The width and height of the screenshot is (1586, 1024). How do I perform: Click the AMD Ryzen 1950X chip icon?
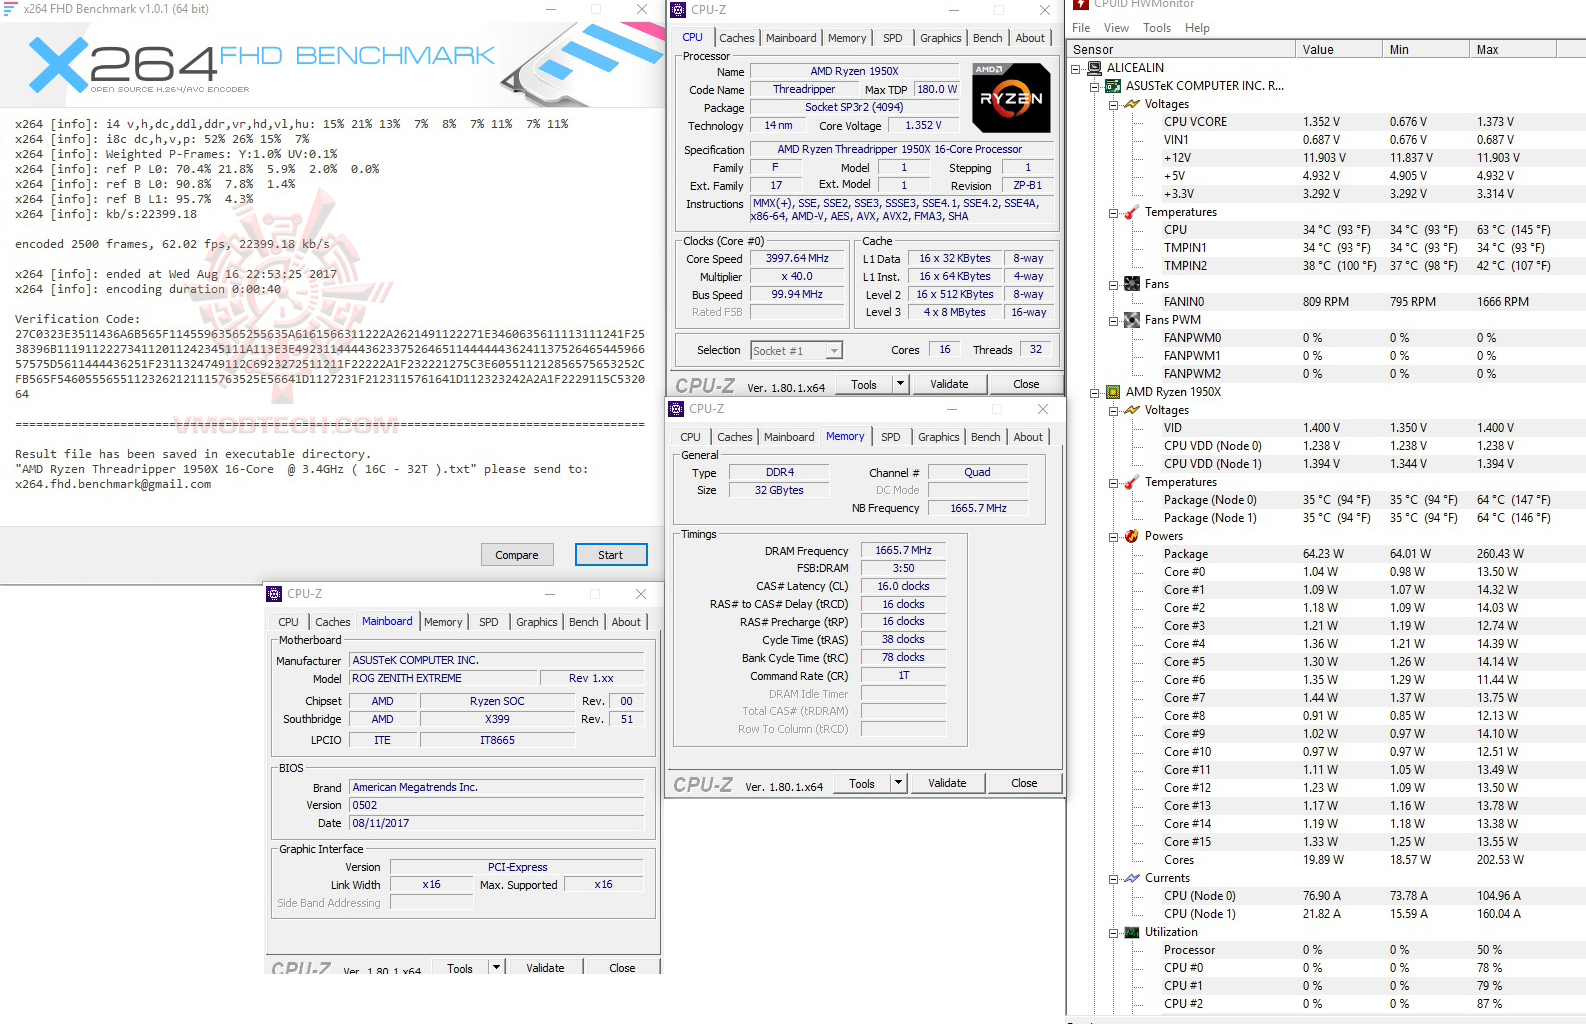1112,392
